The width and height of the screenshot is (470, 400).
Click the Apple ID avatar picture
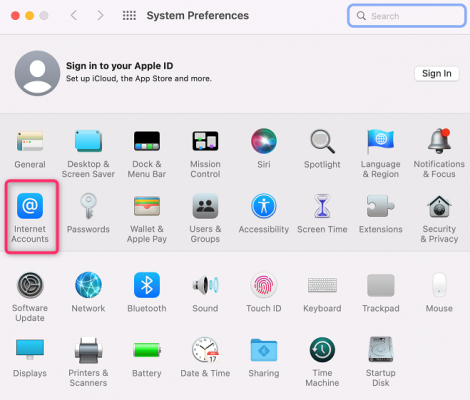(x=37, y=73)
